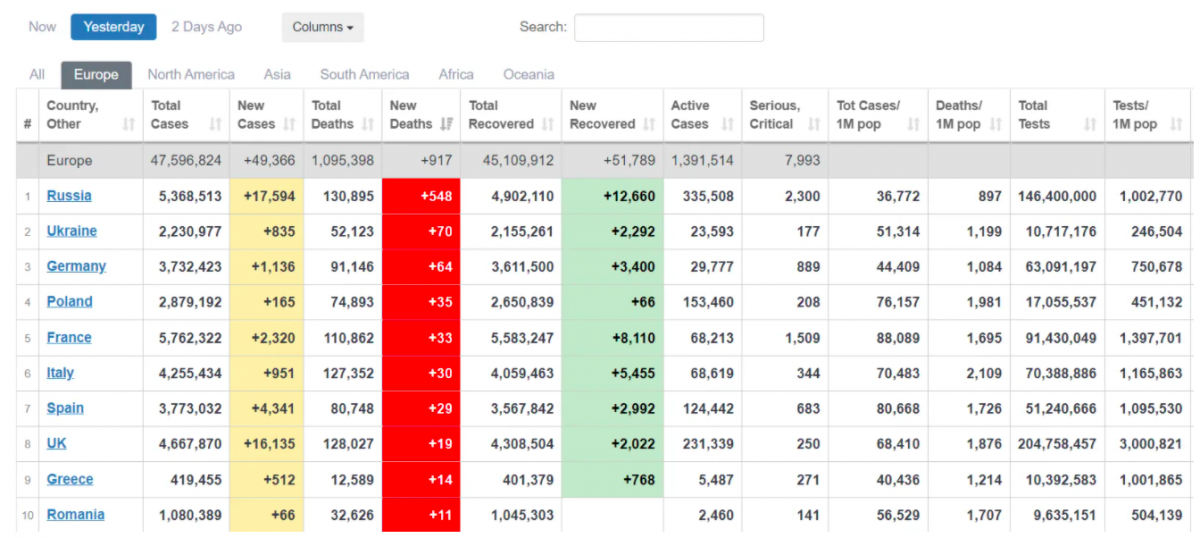This screenshot has height=538, width=1200.
Task: Open the Italy country link
Action: coord(60,372)
